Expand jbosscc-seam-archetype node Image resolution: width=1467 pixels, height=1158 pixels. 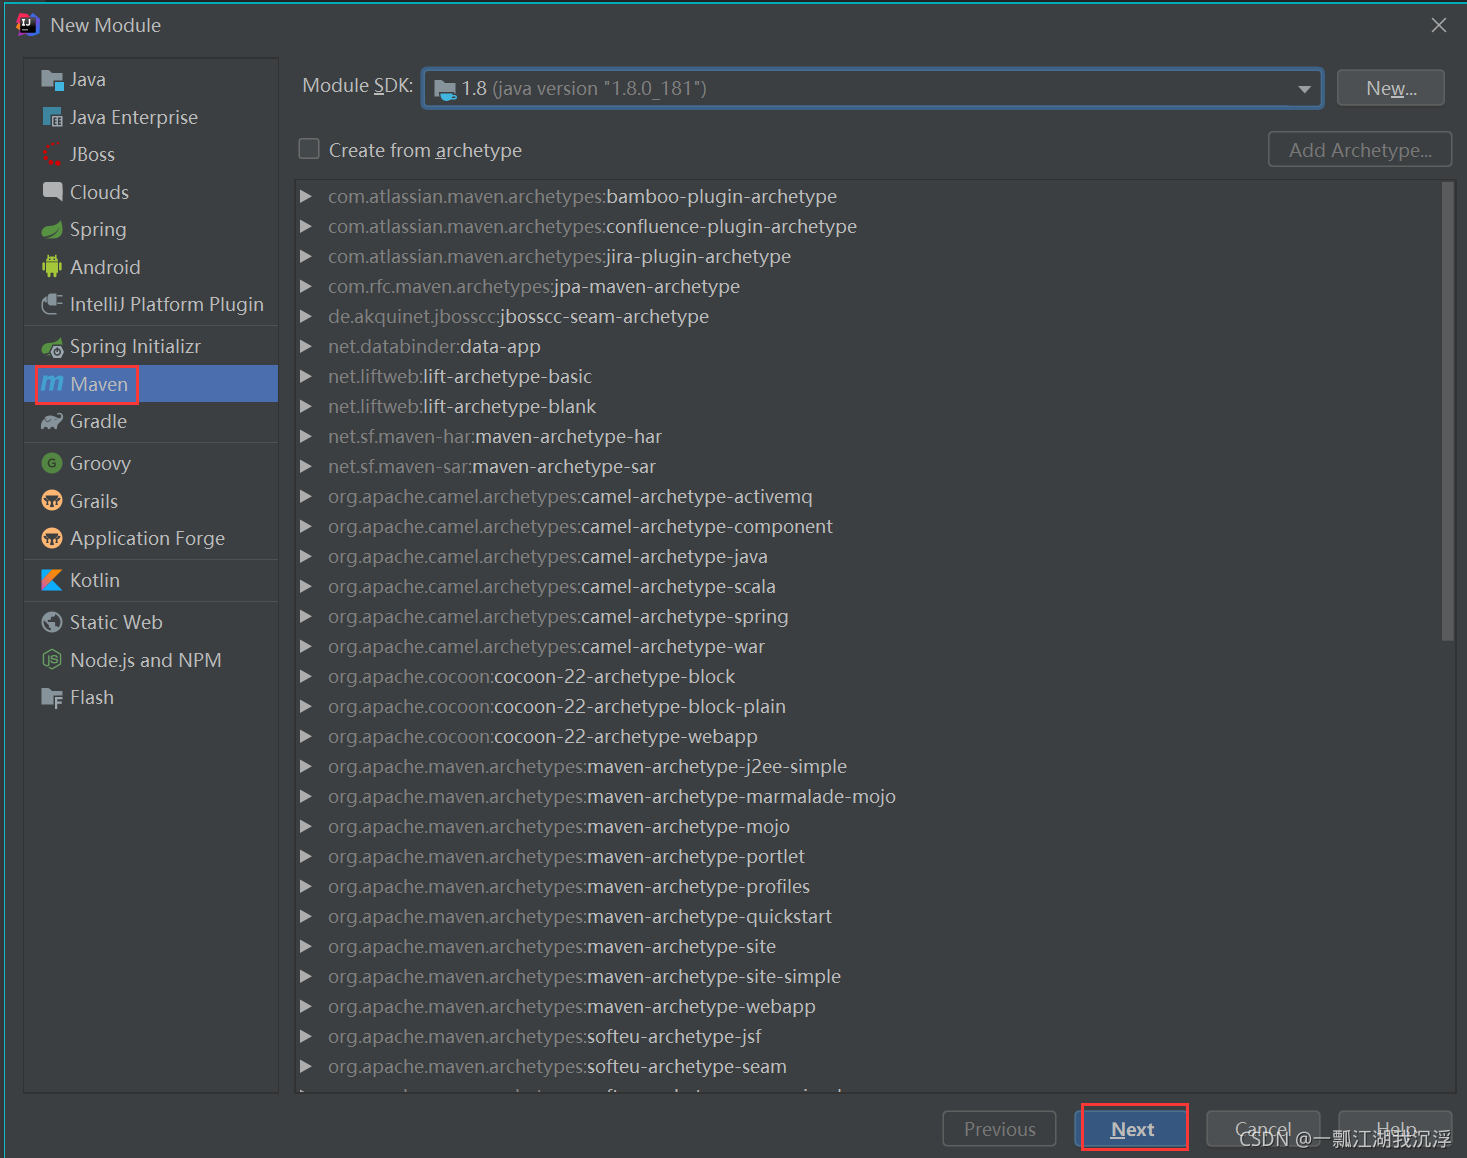coord(306,316)
